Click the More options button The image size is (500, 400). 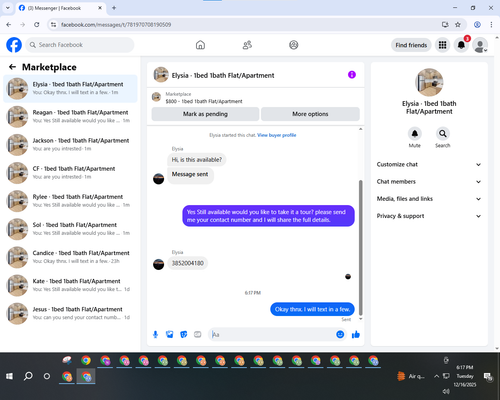click(310, 114)
